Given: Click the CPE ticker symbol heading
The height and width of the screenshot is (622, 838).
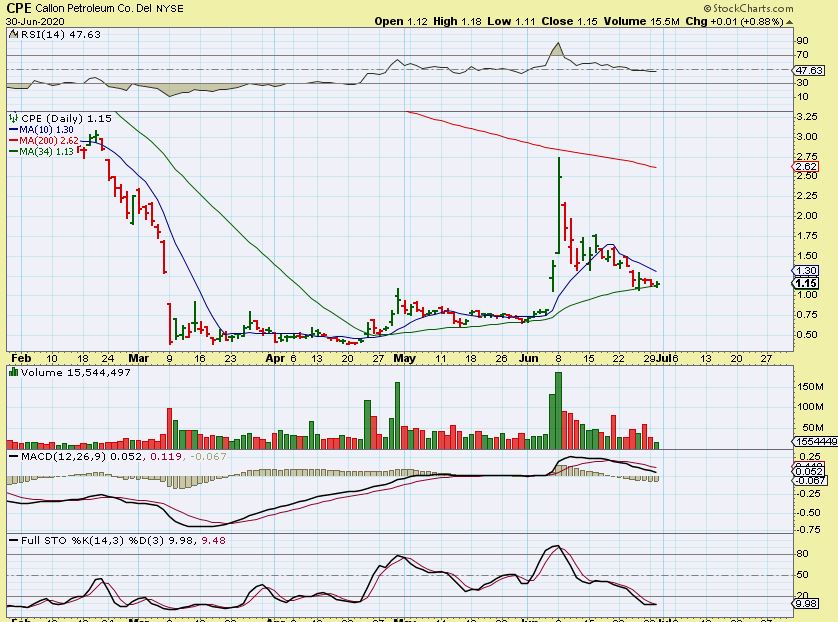Looking at the screenshot, I should coord(18,7).
